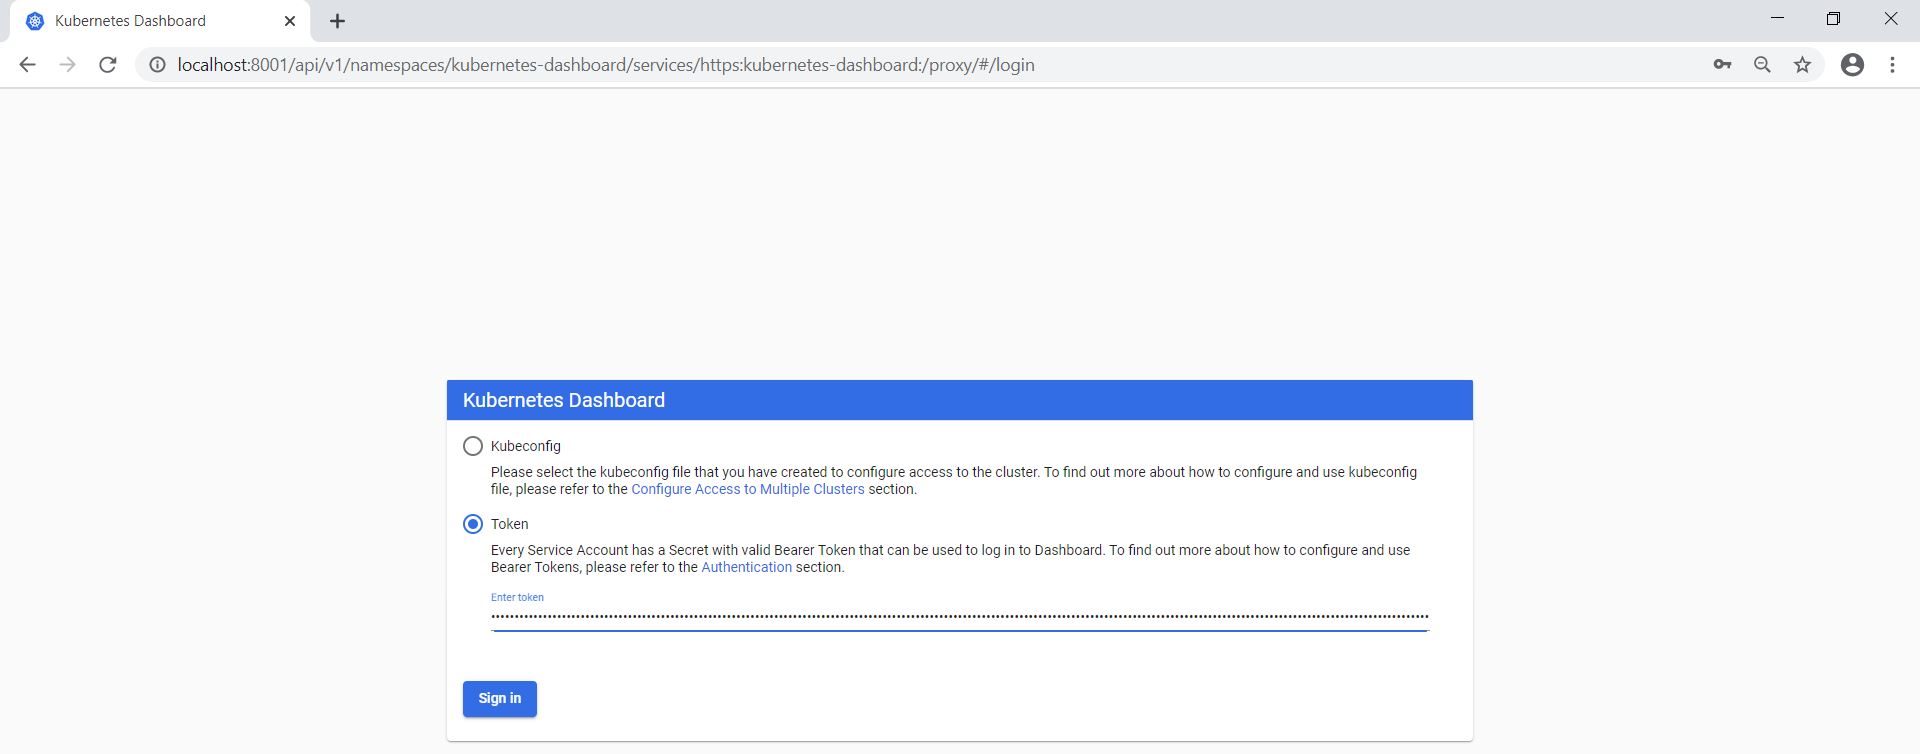
Task: Open the zoom magnifier icon in address bar
Action: pyautogui.click(x=1762, y=65)
